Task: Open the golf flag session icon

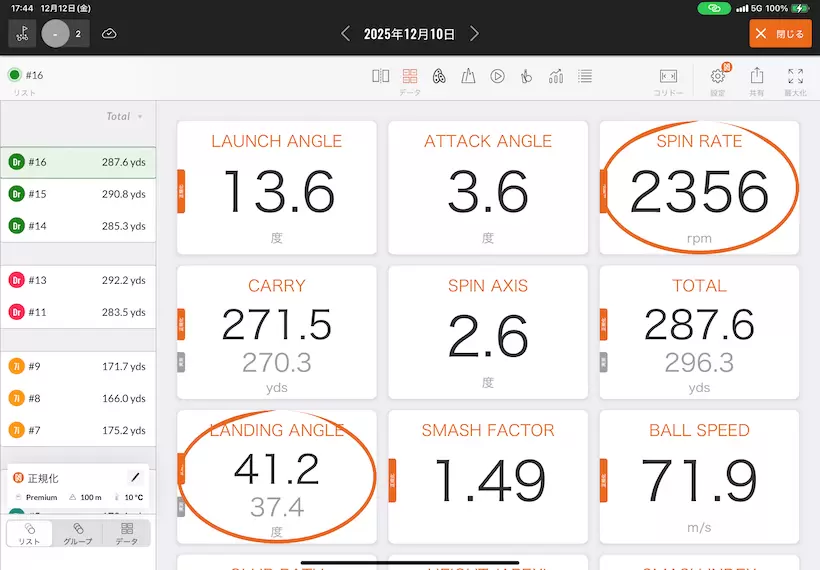Action: tap(22, 33)
